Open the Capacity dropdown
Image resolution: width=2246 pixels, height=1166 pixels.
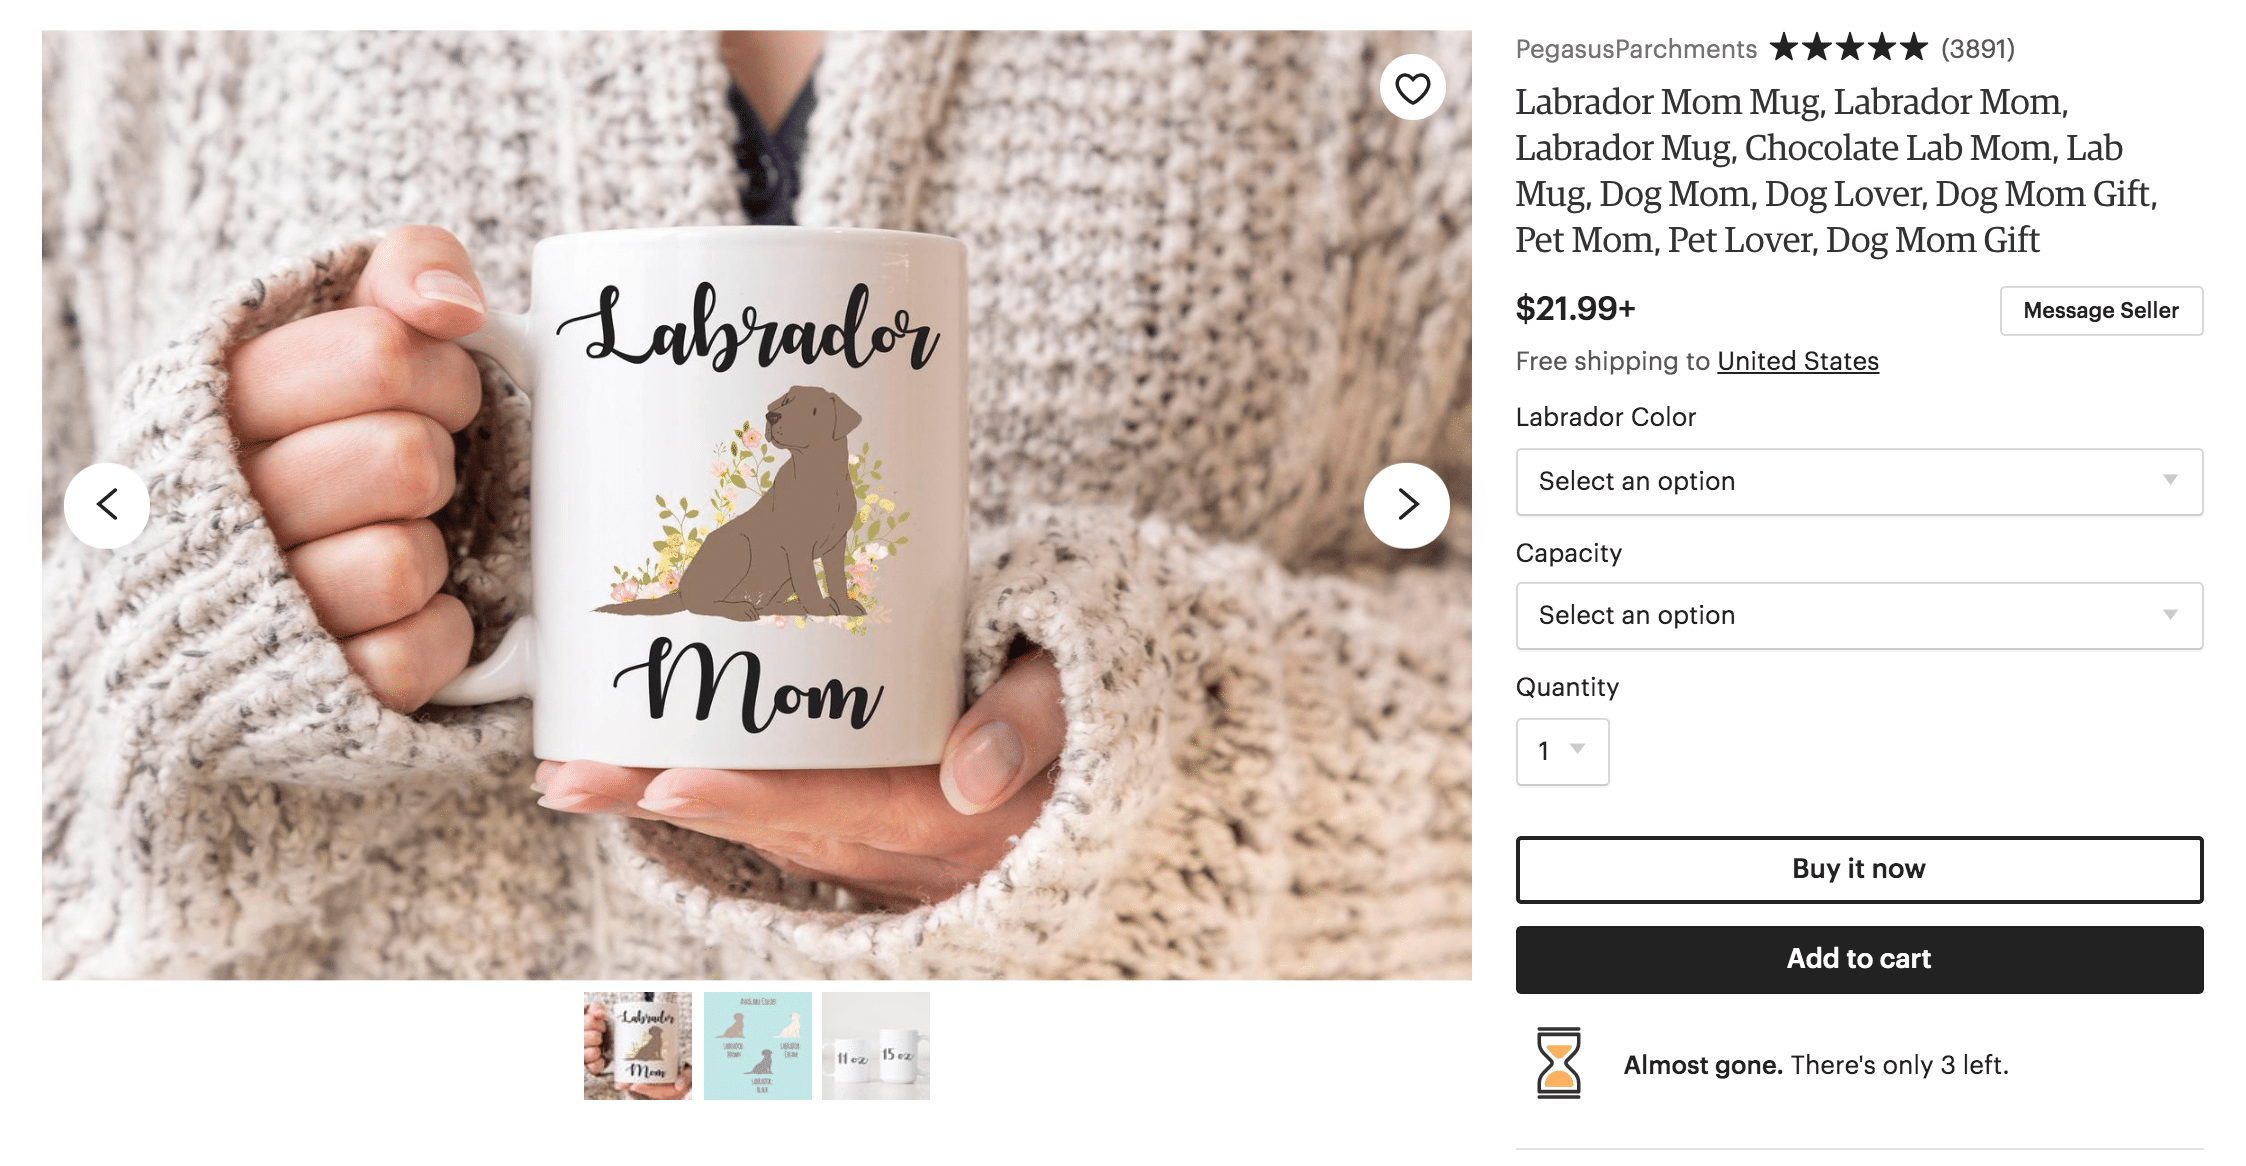(1859, 616)
